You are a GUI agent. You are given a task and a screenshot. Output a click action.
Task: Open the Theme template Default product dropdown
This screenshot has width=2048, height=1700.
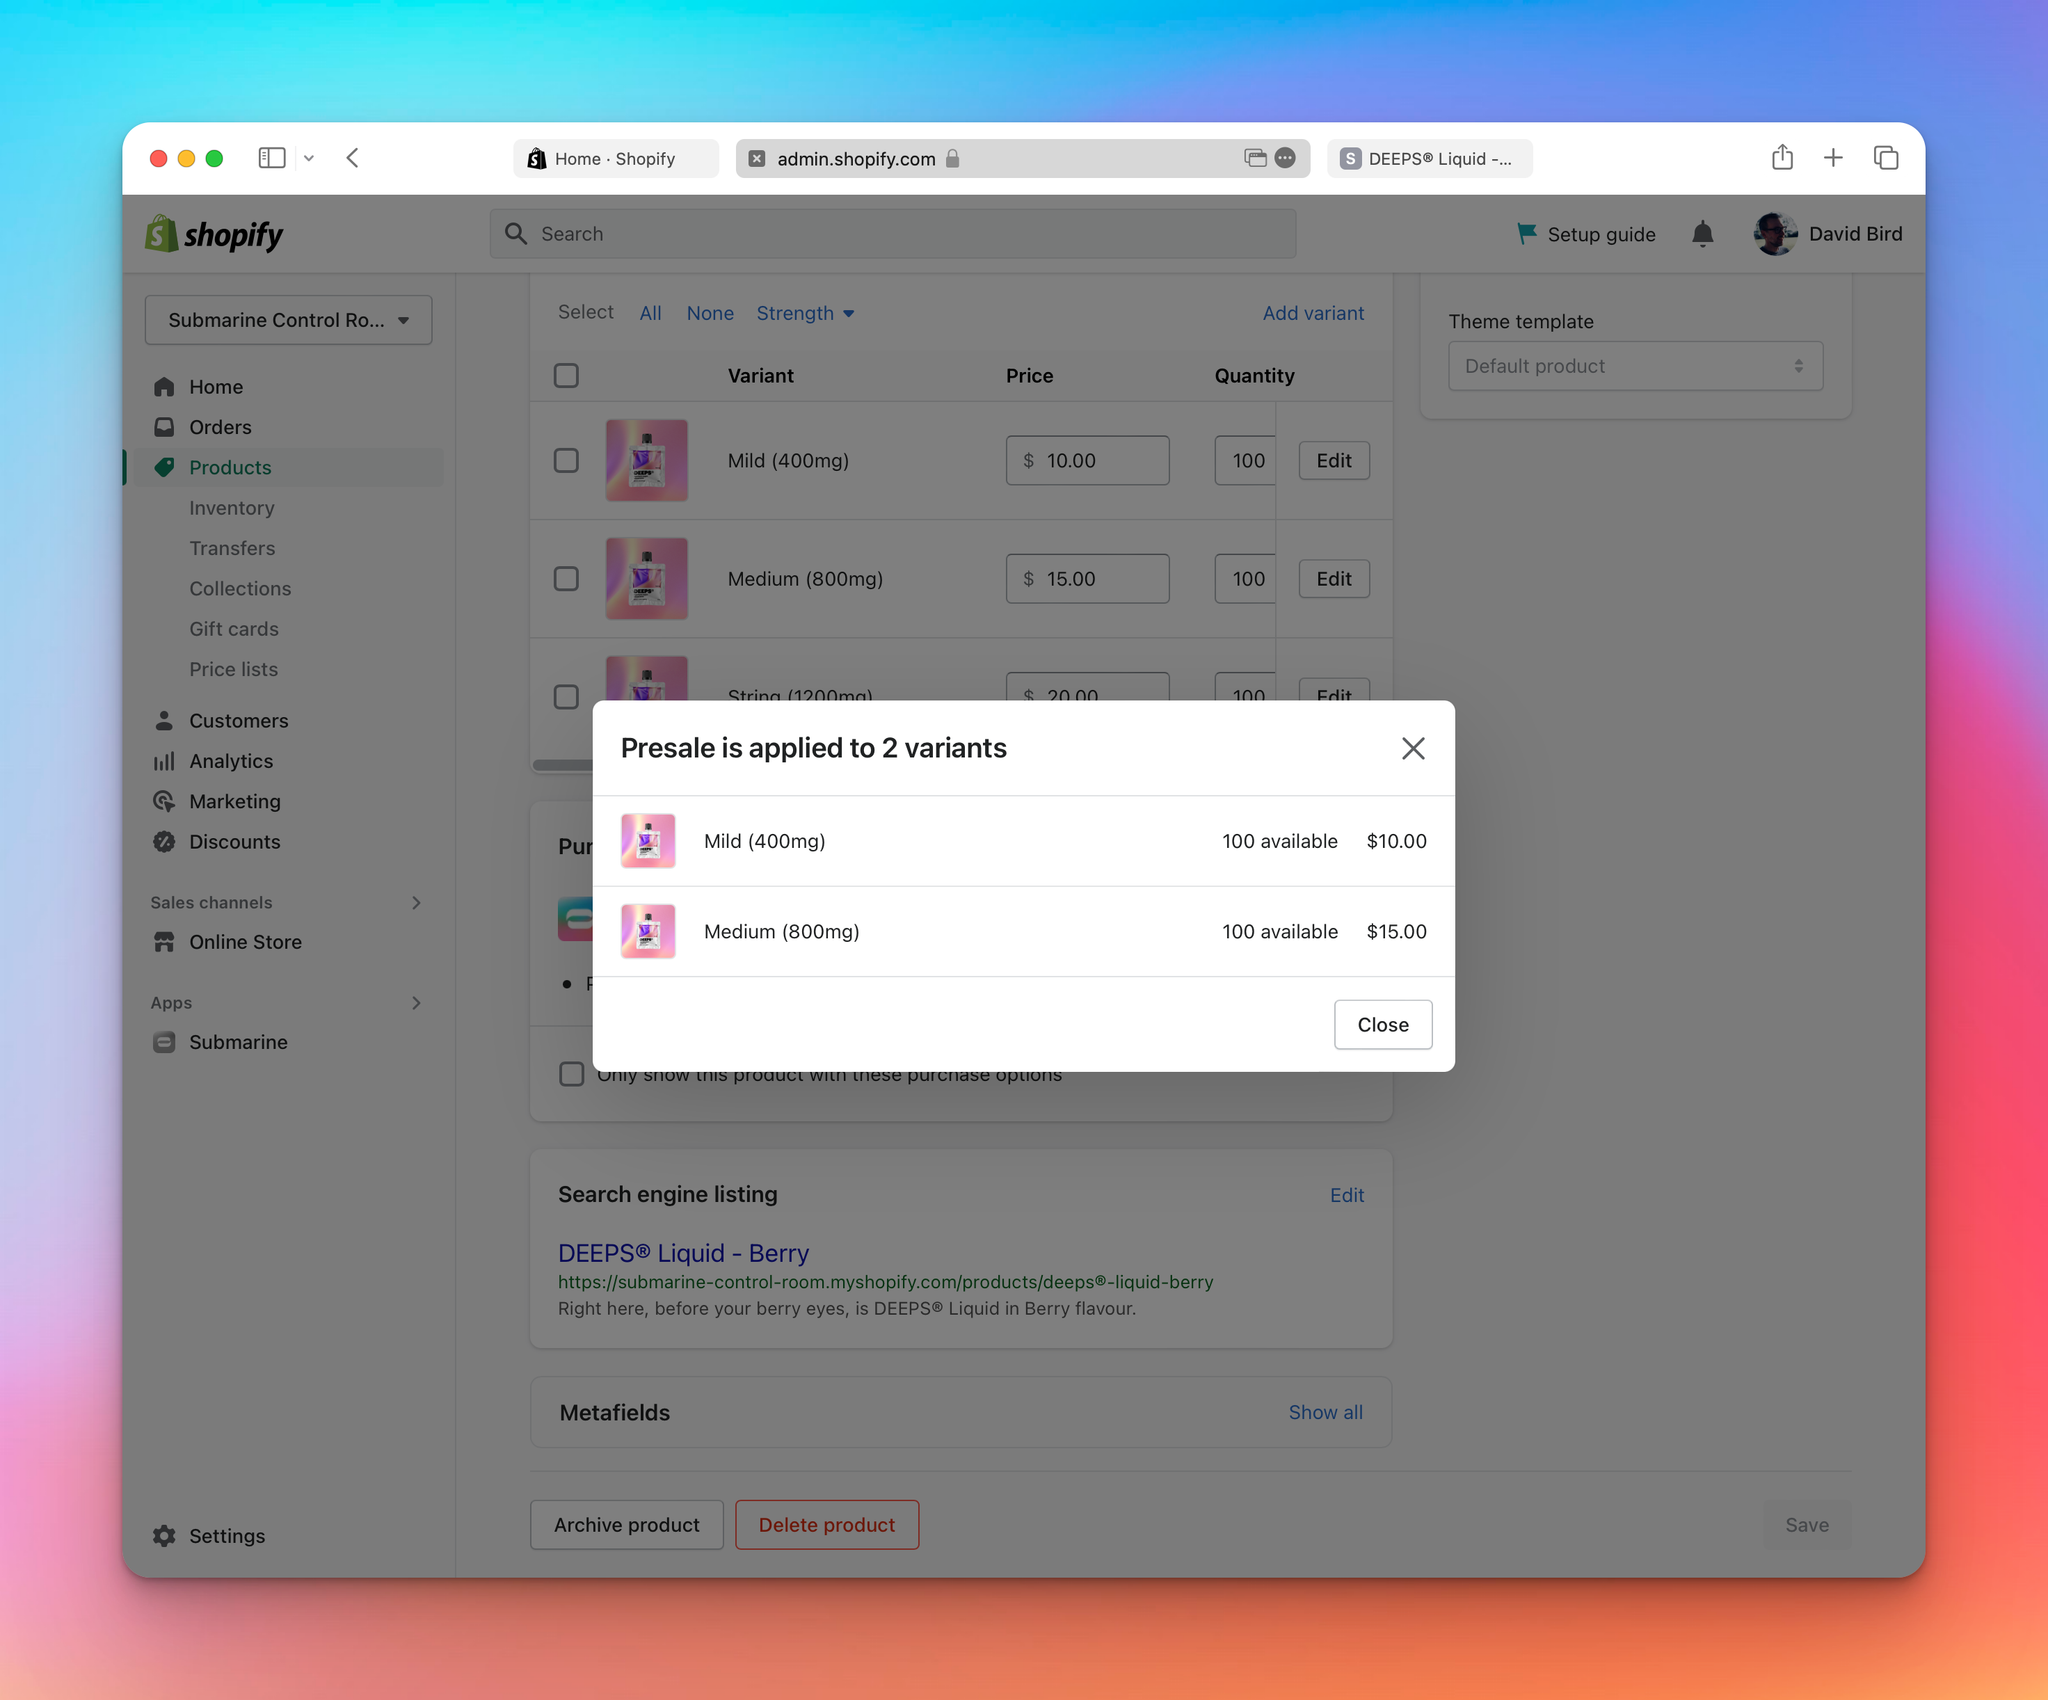[x=1633, y=366]
